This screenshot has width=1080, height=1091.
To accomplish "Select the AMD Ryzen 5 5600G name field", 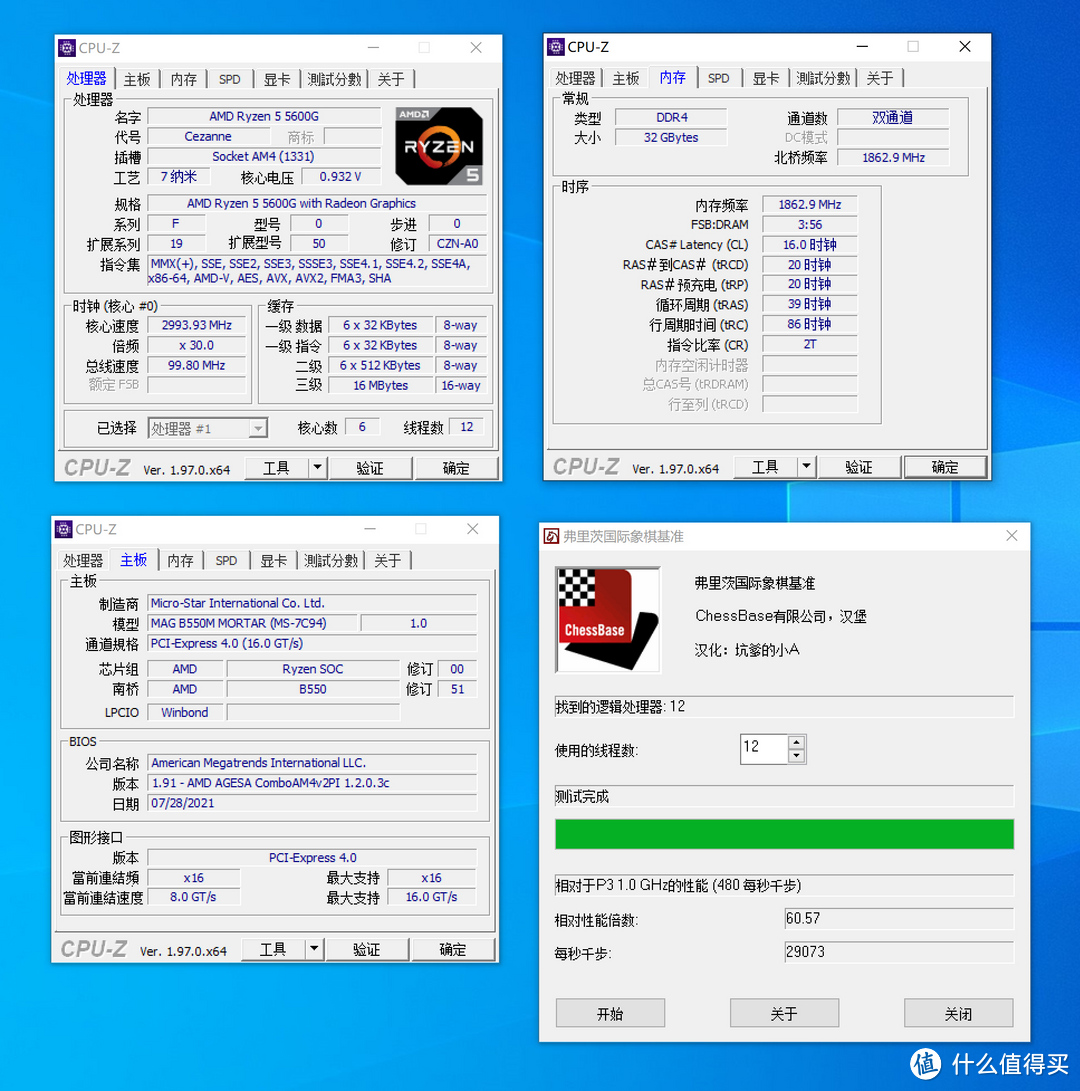I will pos(264,116).
